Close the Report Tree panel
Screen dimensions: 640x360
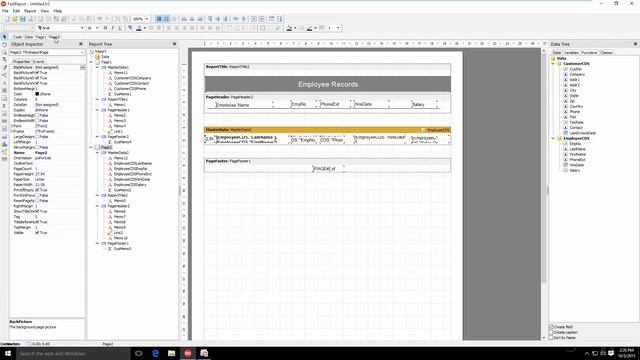click(x=174, y=44)
